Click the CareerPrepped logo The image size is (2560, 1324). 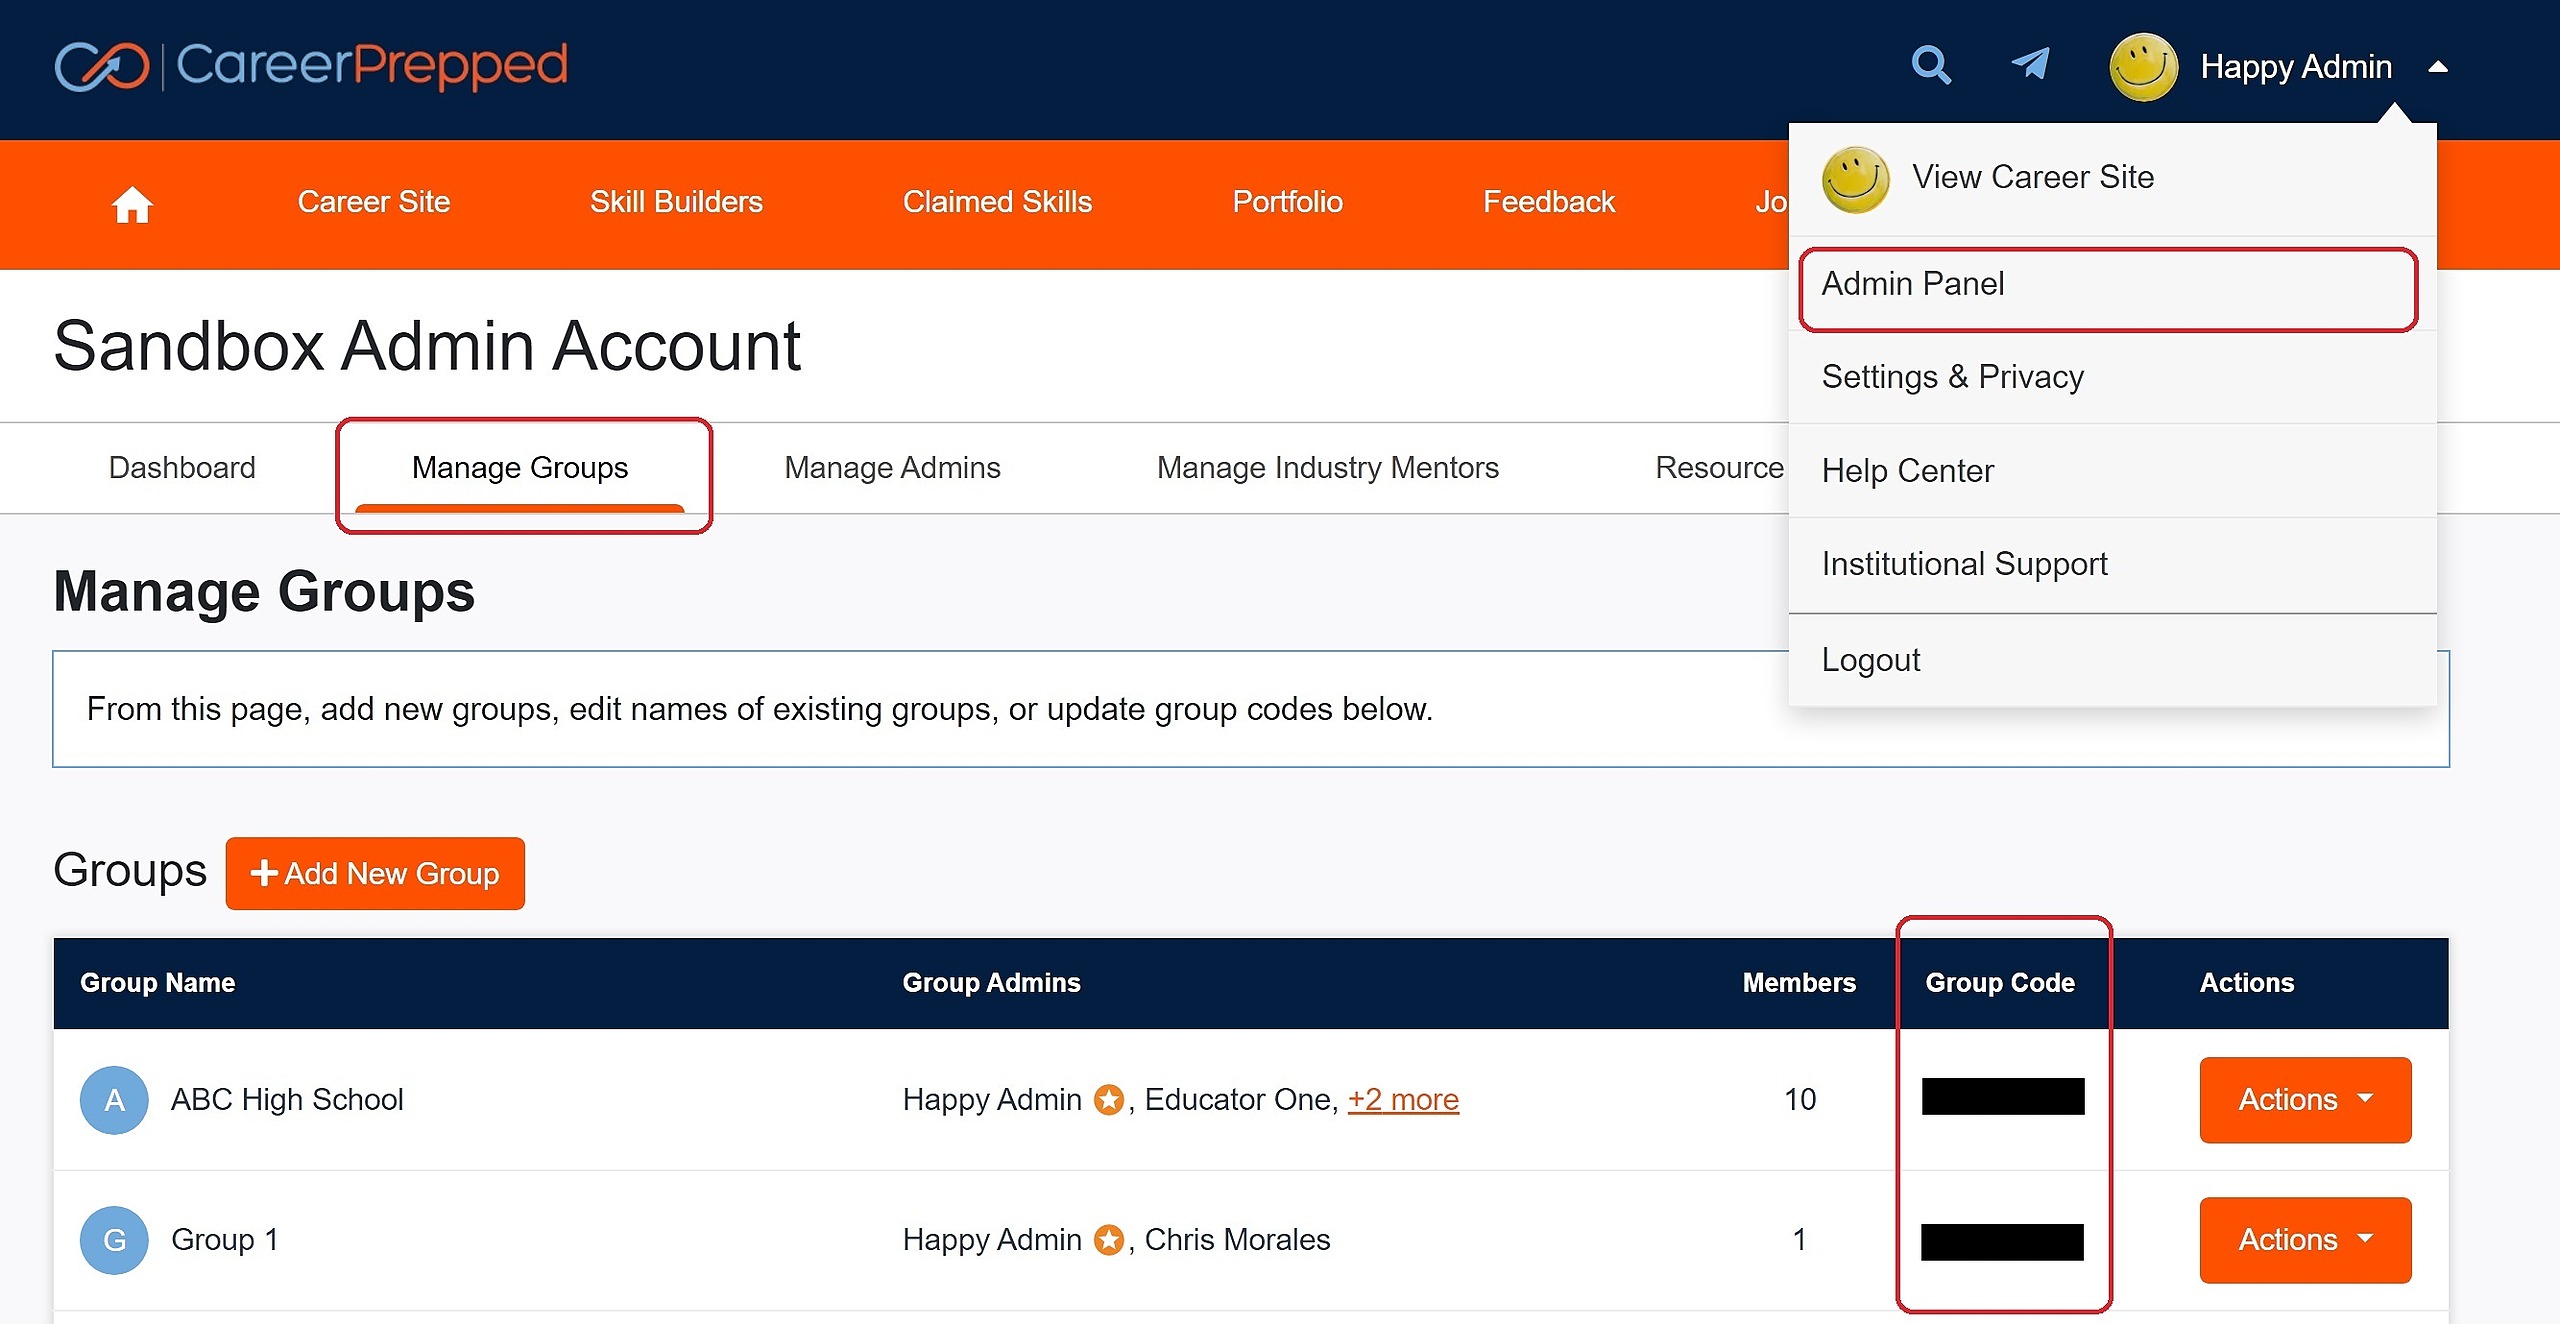pyautogui.click(x=311, y=66)
